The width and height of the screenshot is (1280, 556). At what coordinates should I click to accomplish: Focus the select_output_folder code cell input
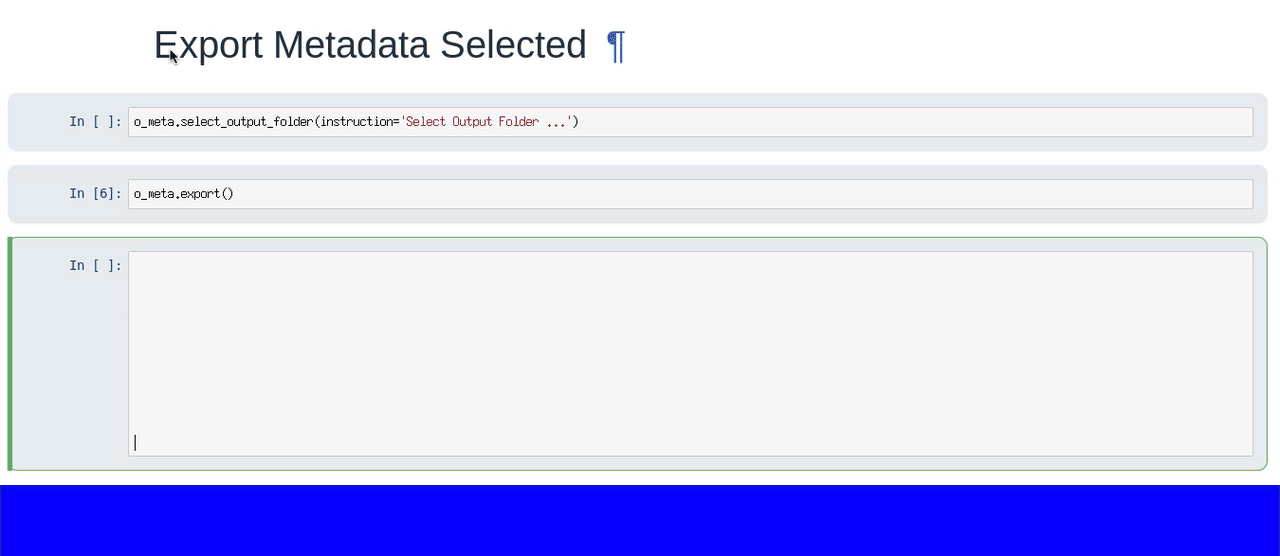coord(900,122)
